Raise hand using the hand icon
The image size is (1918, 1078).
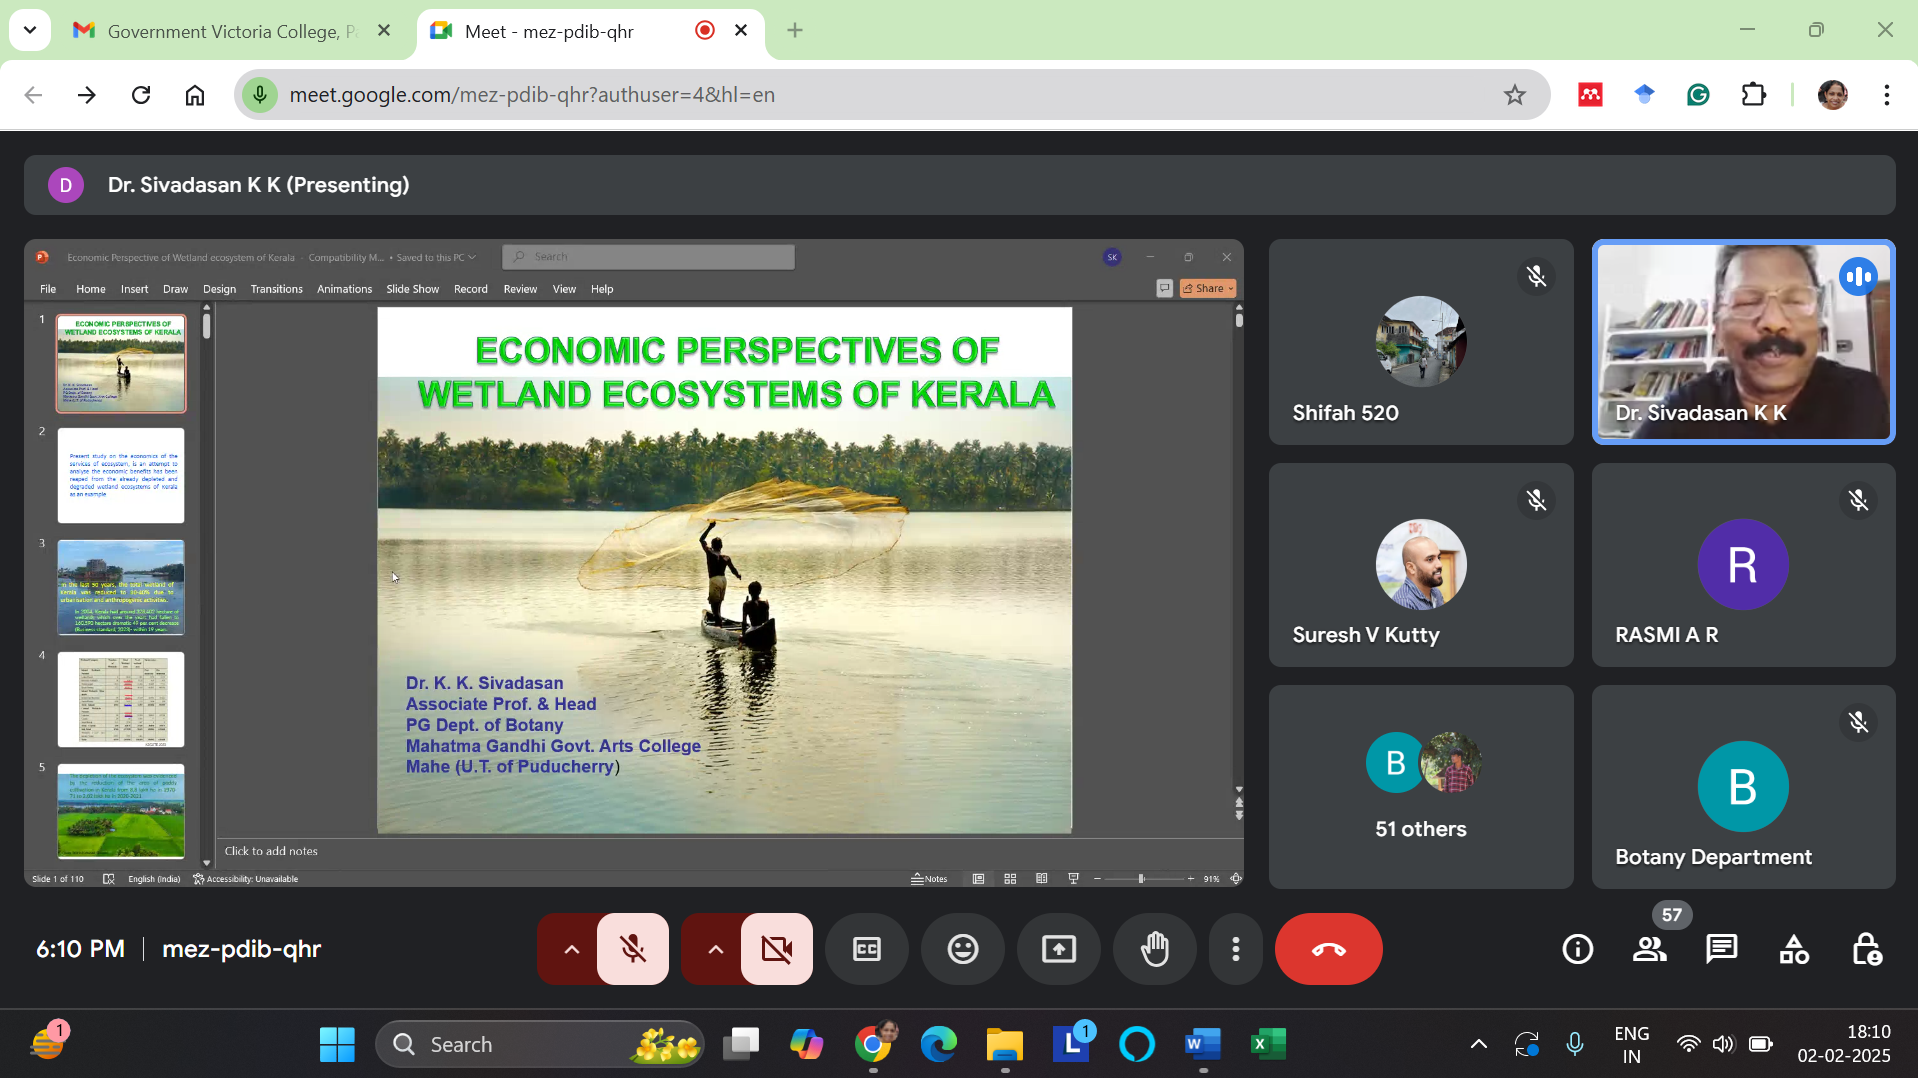pyautogui.click(x=1155, y=949)
